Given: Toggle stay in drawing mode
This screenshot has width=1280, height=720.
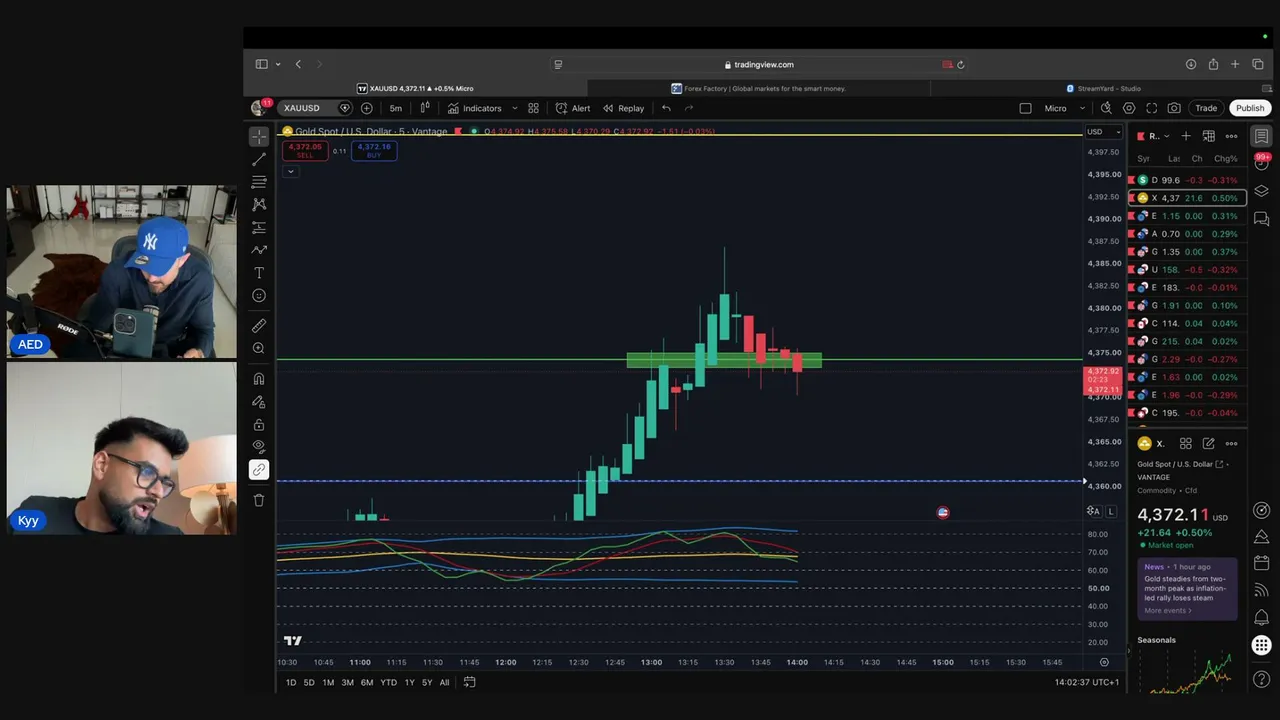Looking at the screenshot, I should (x=259, y=401).
